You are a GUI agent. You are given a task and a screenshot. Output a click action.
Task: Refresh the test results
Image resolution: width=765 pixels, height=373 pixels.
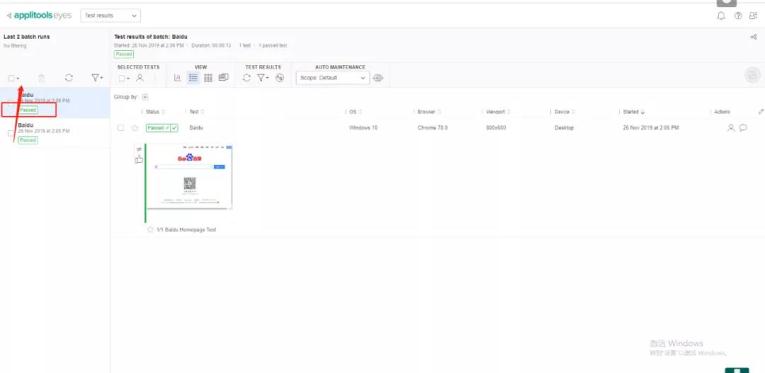click(x=246, y=78)
